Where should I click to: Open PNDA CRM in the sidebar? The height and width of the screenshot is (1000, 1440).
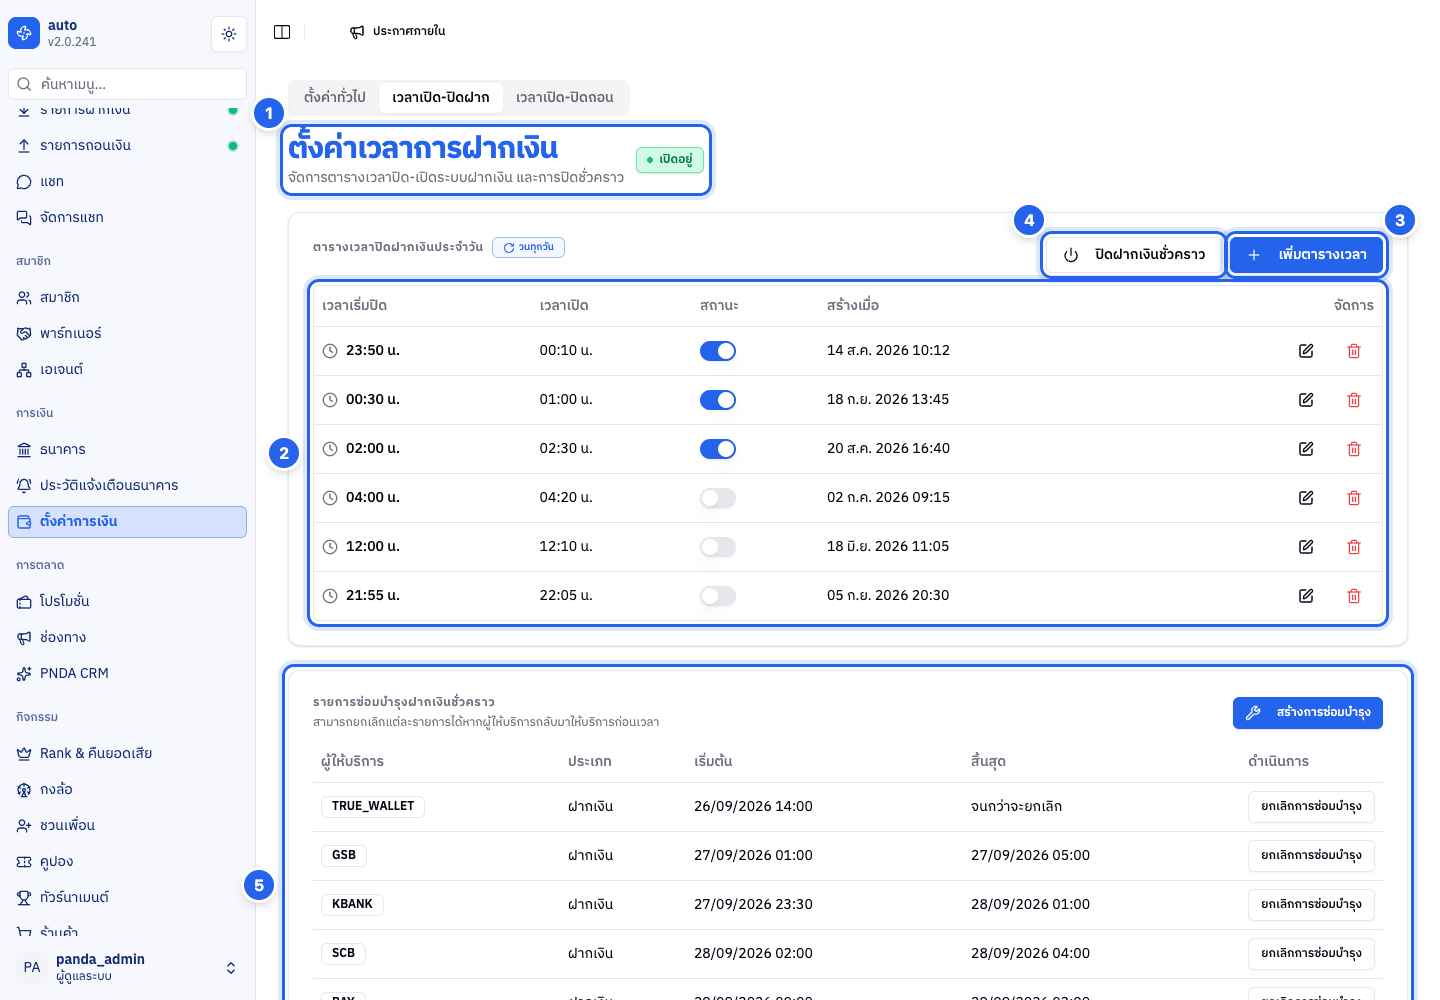(x=127, y=674)
